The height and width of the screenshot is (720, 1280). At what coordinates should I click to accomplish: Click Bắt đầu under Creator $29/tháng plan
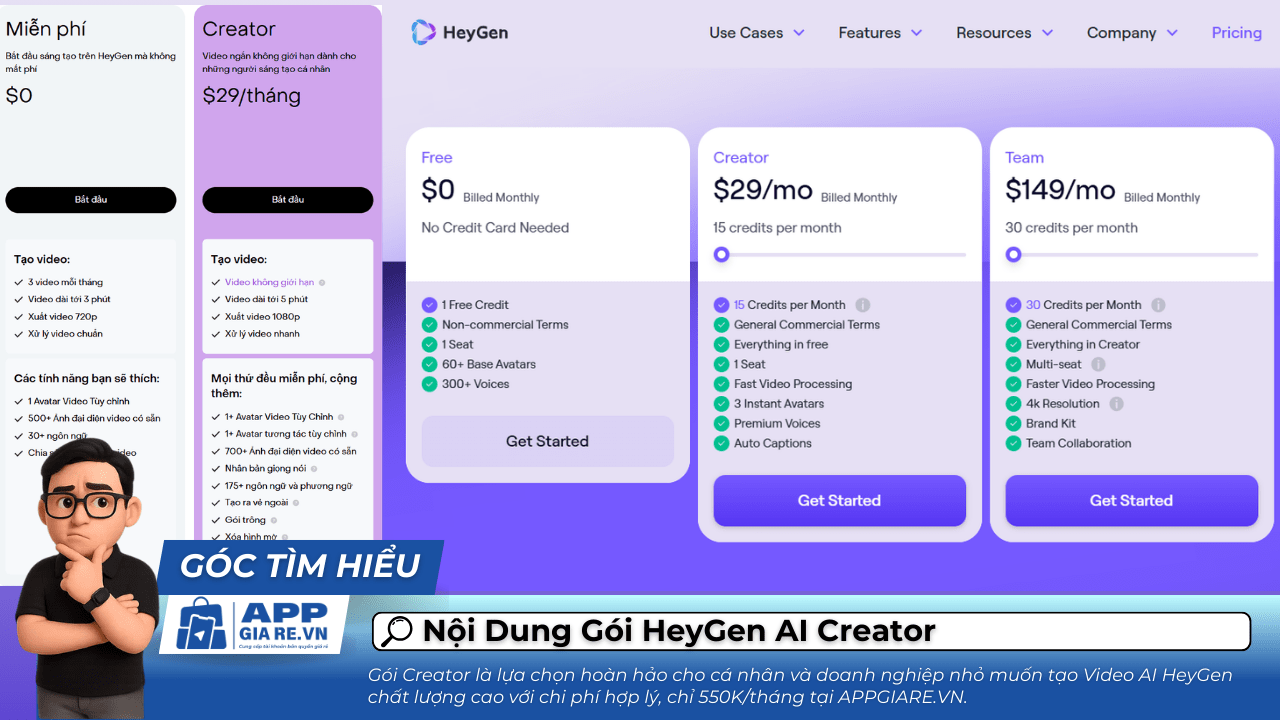[288, 200]
